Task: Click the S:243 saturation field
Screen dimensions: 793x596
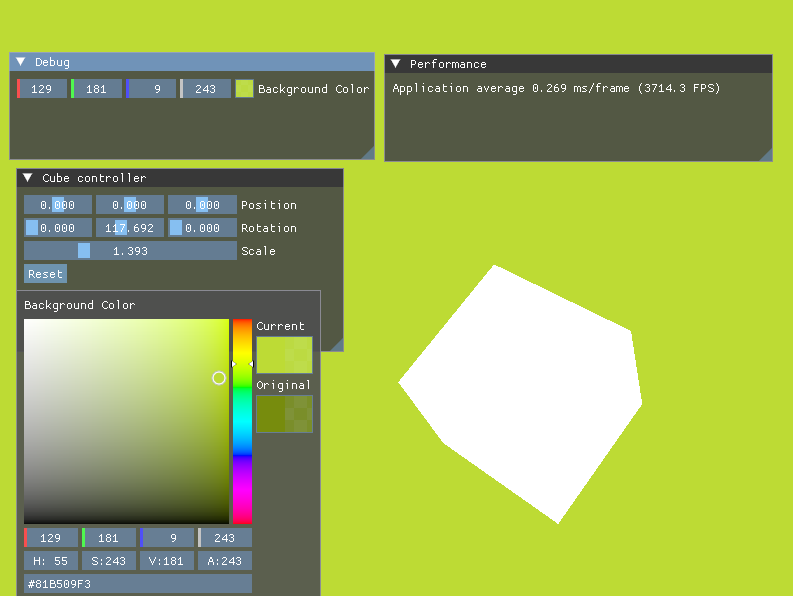Action: click(x=109, y=561)
